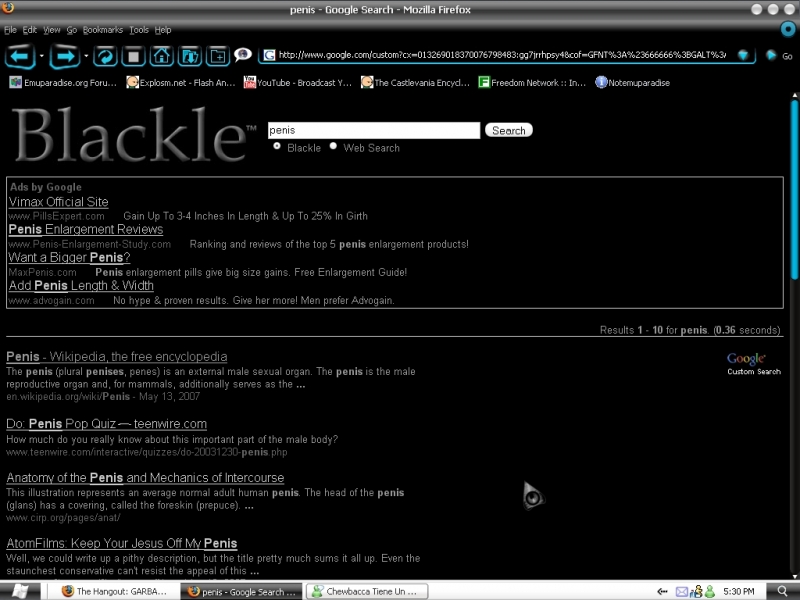Open the Forward button history dropdown arrow
800x600 pixels.
[x=86, y=56]
